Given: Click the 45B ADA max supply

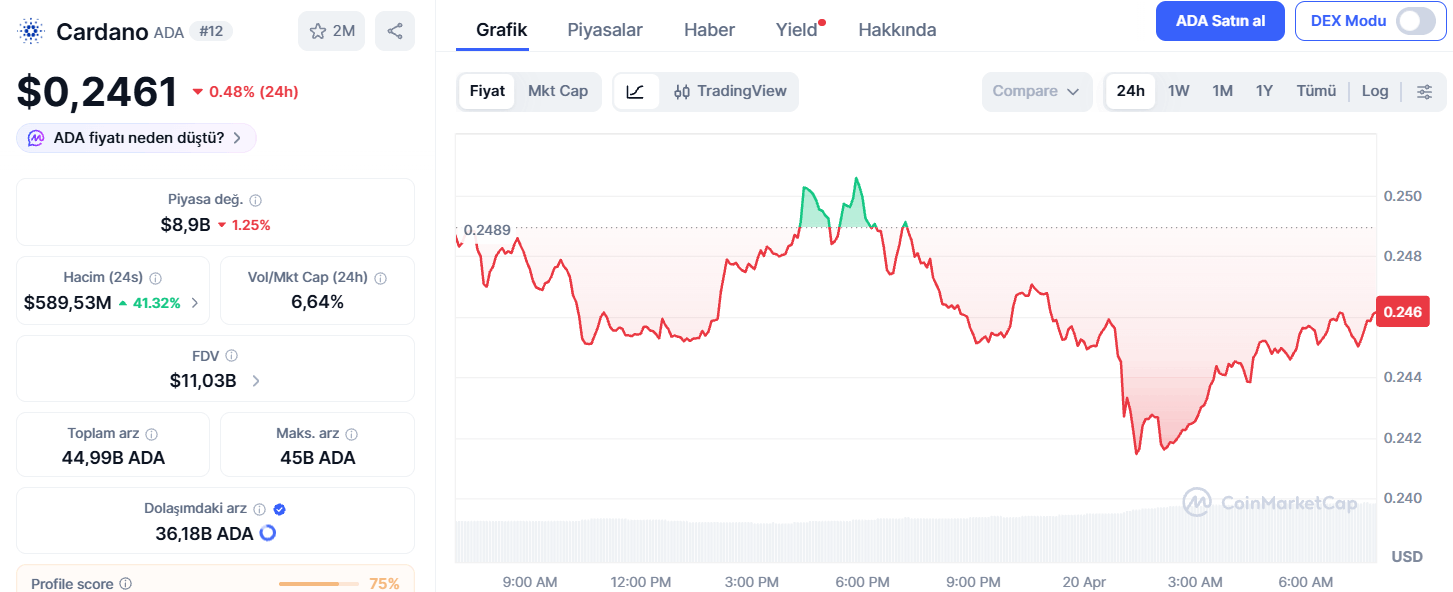Looking at the screenshot, I should [x=317, y=458].
